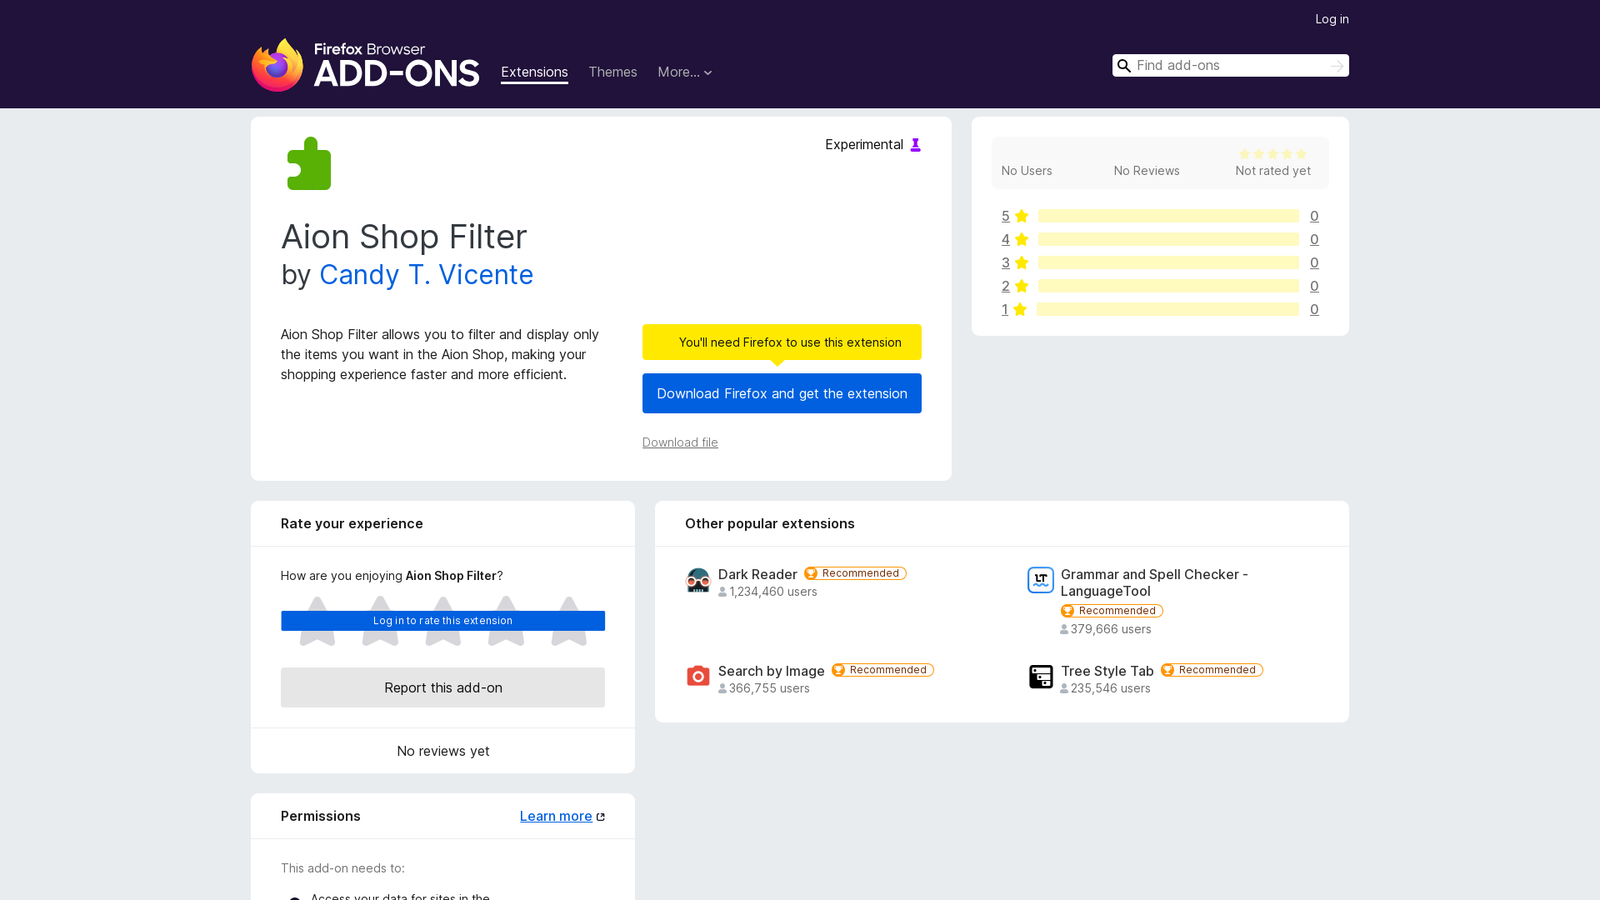
Task: Click the green puzzle piece add-on icon
Action: tap(309, 163)
